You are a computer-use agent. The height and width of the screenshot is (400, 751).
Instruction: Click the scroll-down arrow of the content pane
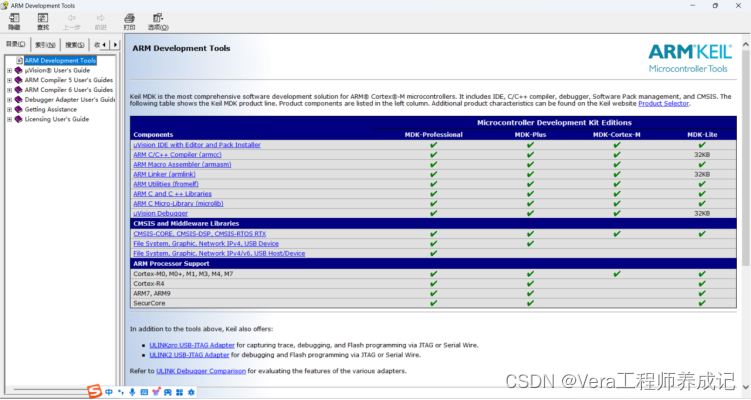[x=746, y=387]
